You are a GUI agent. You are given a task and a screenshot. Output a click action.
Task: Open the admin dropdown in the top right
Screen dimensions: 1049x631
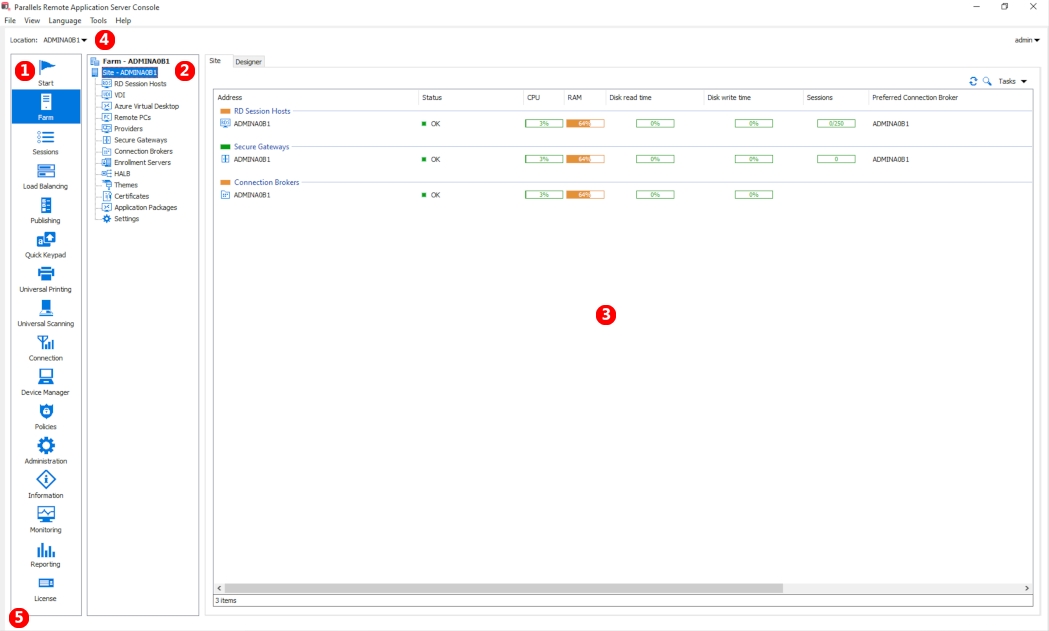tap(1026, 40)
